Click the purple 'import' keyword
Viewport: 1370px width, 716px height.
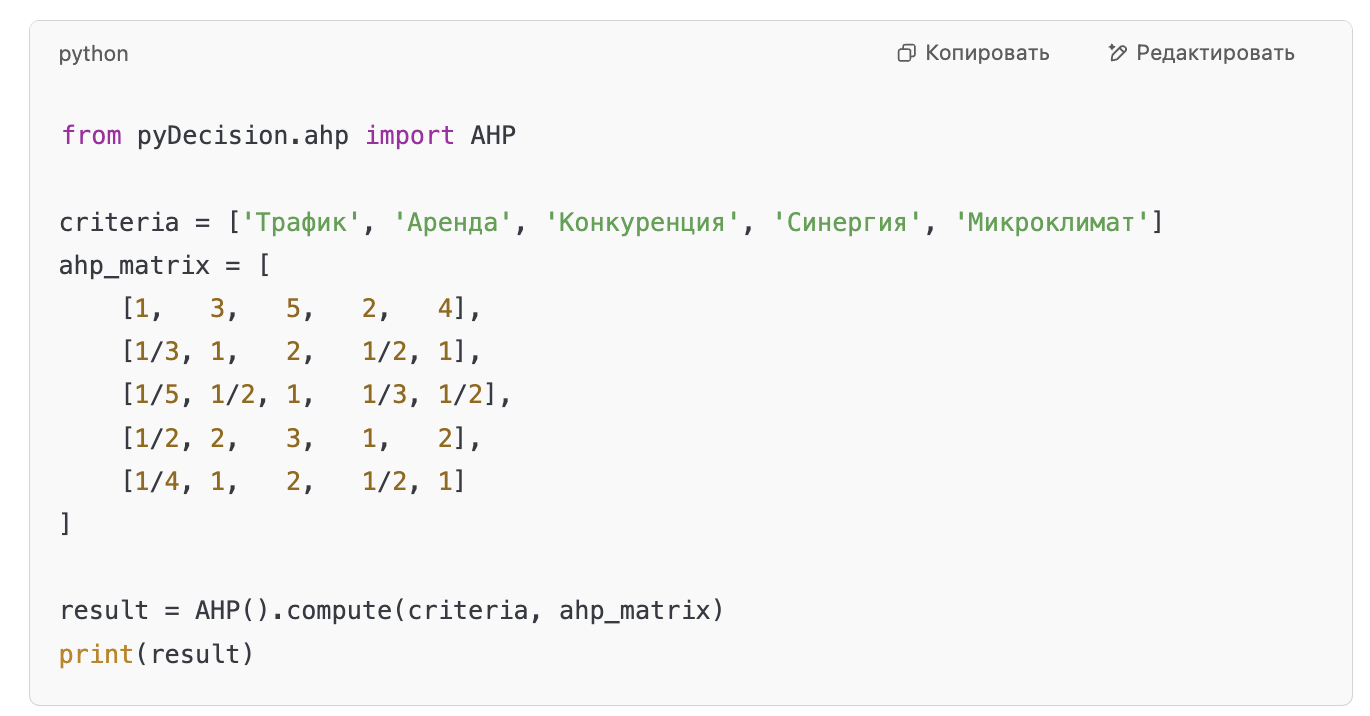click(410, 135)
